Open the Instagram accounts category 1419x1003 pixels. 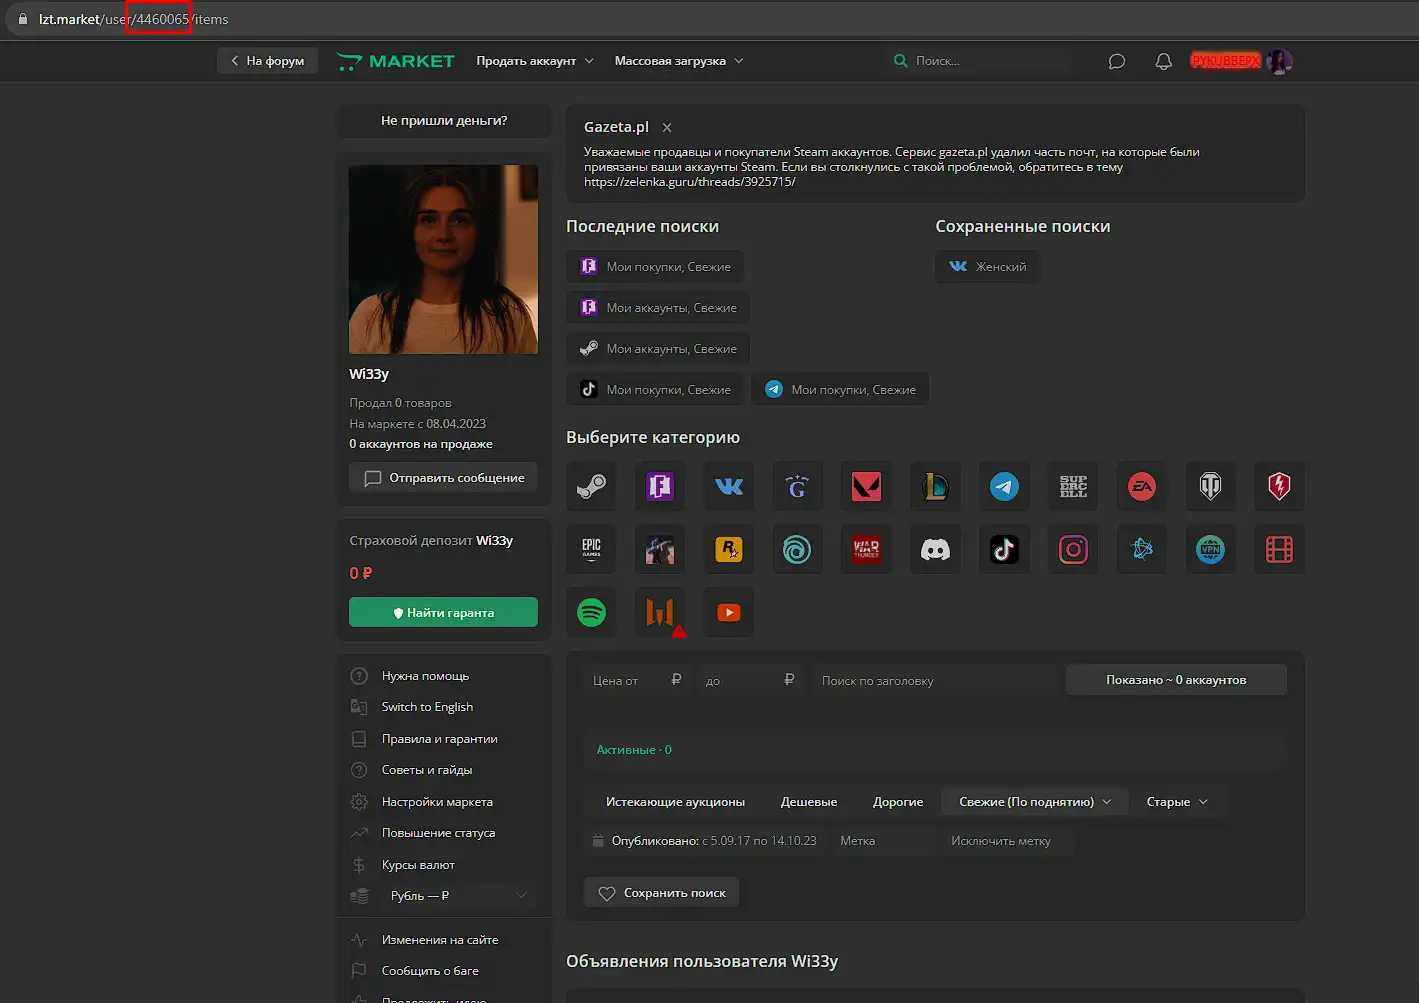click(x=1073, y=549)
